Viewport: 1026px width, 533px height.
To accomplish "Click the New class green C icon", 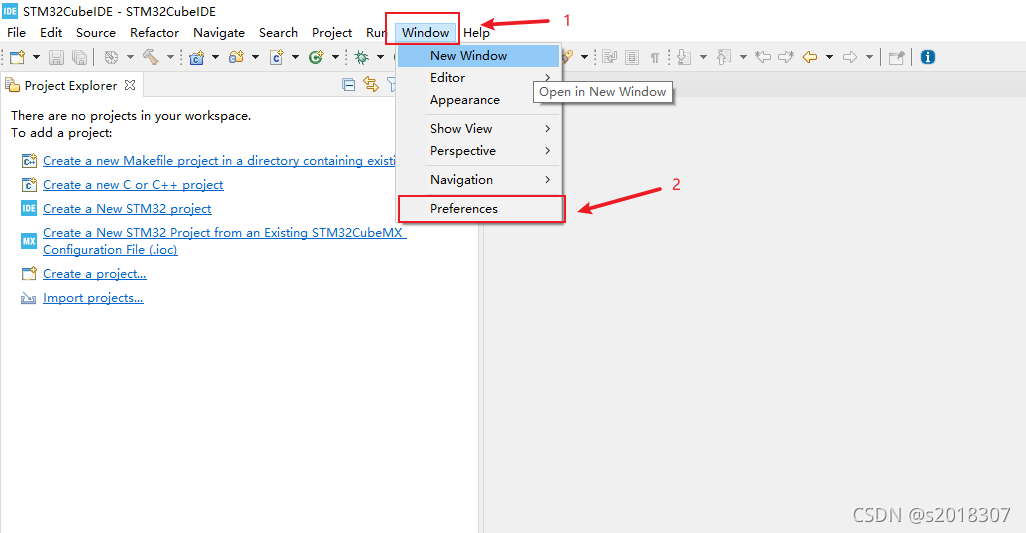I will click(x=316, y=58).
